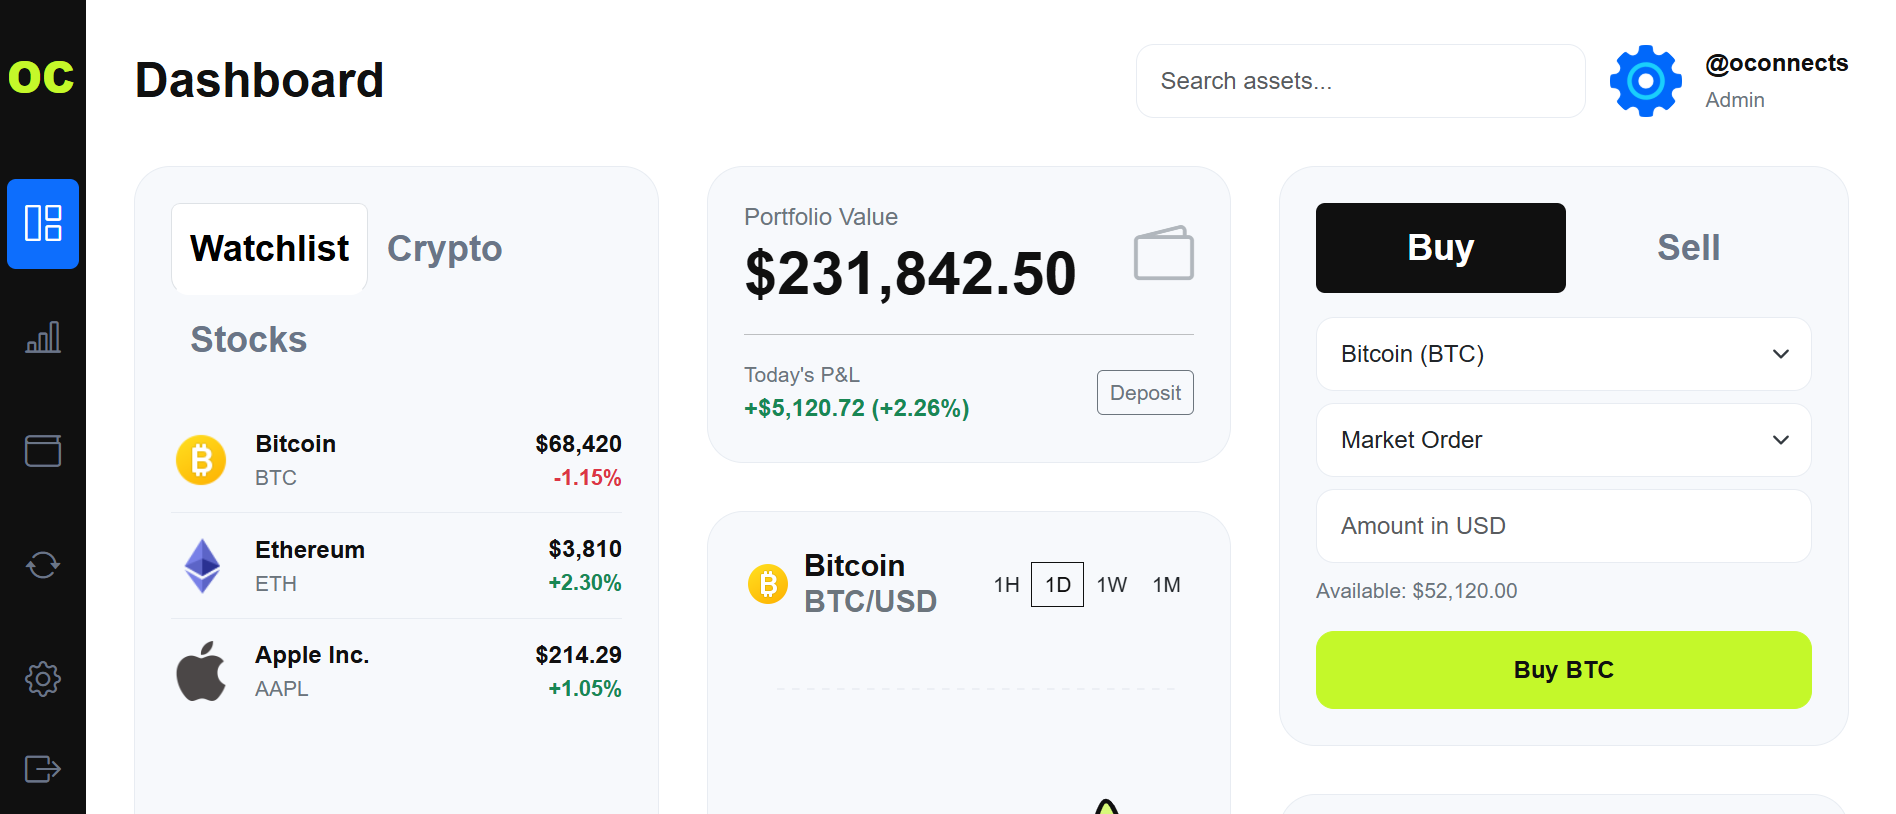1896x814 pixels.
Task: Switch to the Stocks tab
Action: (x=249, y=340)
